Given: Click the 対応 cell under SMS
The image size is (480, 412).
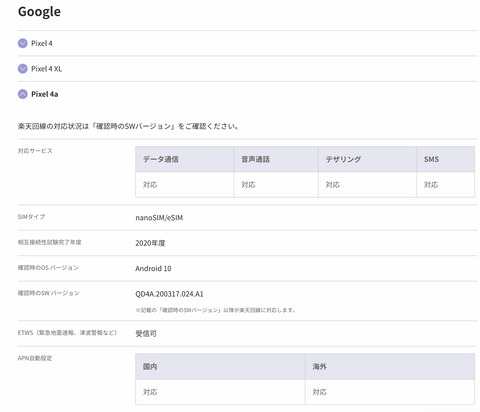Looking at the screenshot, I should point(446,185).
